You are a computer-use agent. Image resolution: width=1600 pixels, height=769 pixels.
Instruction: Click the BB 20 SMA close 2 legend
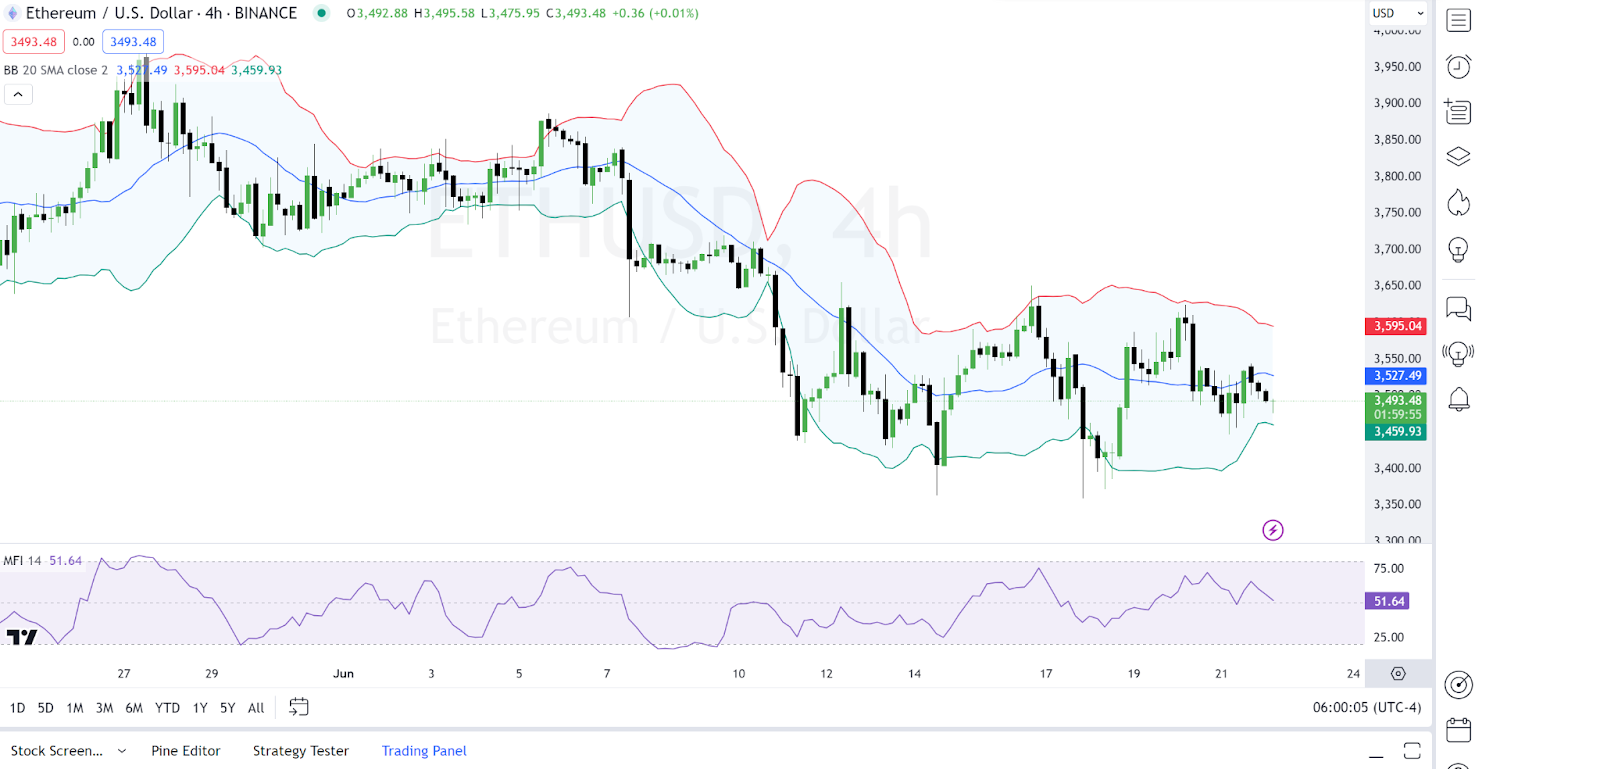pyautogui.click(x=56, y=70)
